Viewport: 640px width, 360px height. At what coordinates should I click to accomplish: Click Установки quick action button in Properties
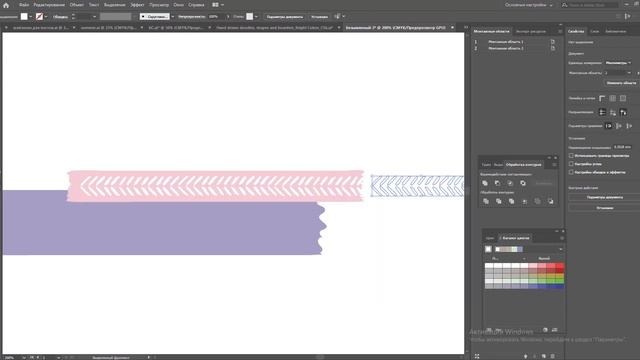tap(604, 208)
